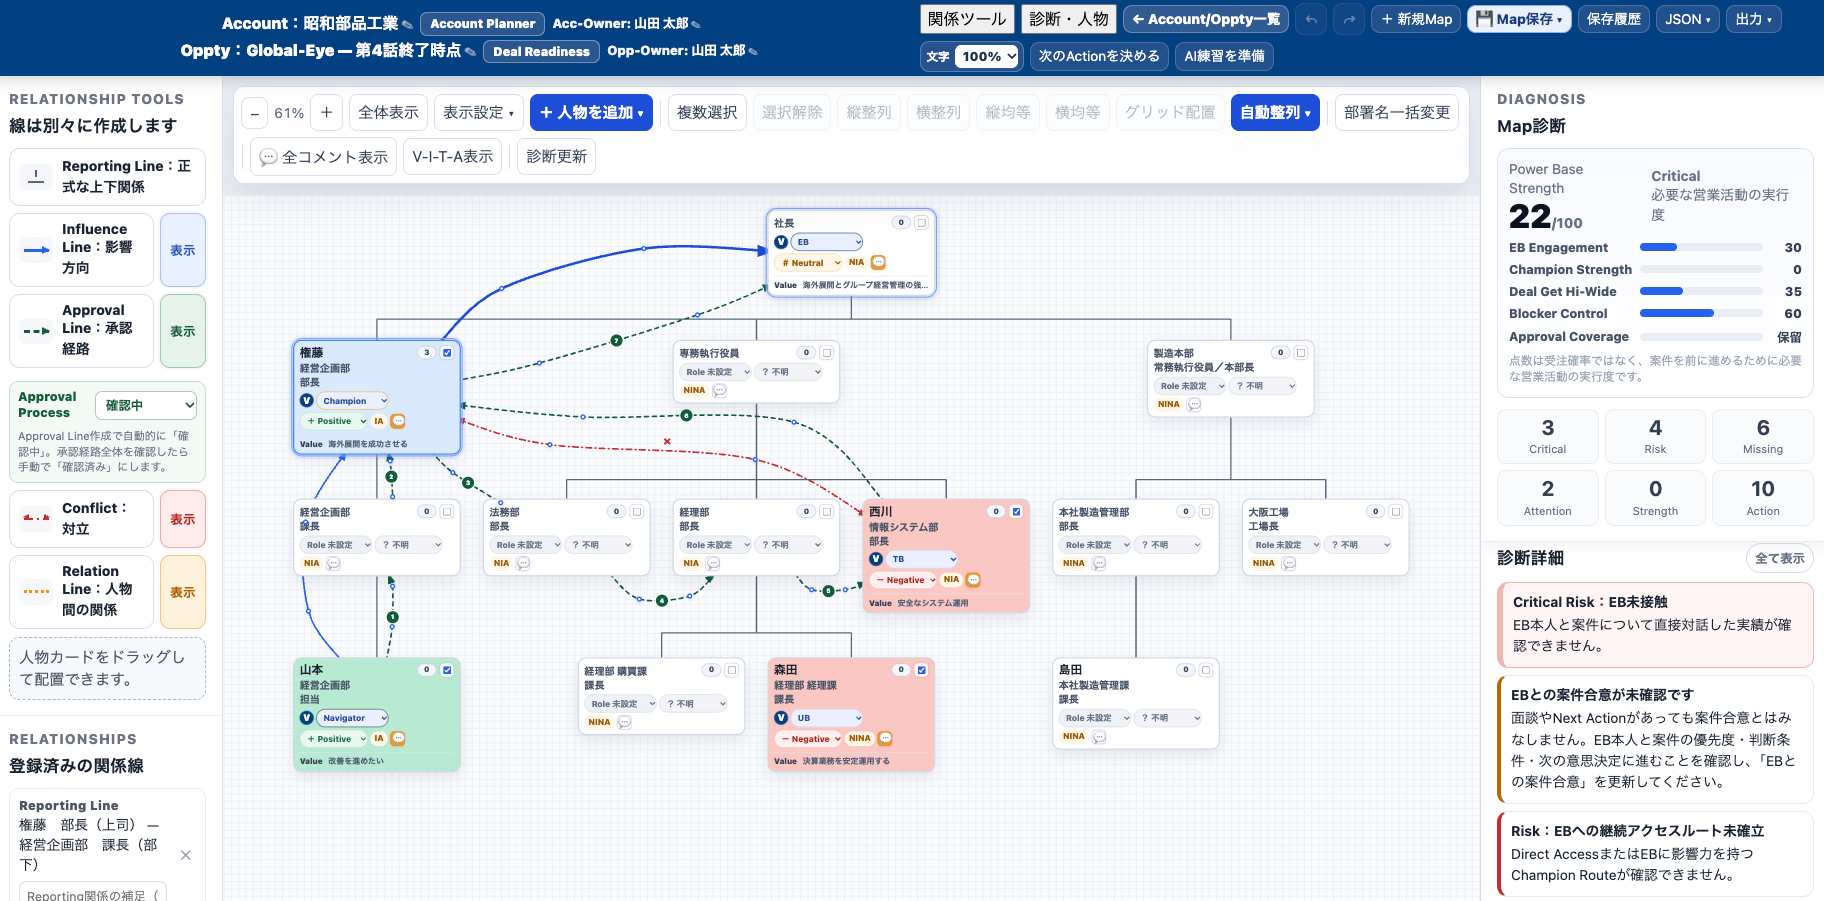Click pencil icon next to Opp-Owner 山田 太郎
This screenshot has height=901, width=1824.
753,51
